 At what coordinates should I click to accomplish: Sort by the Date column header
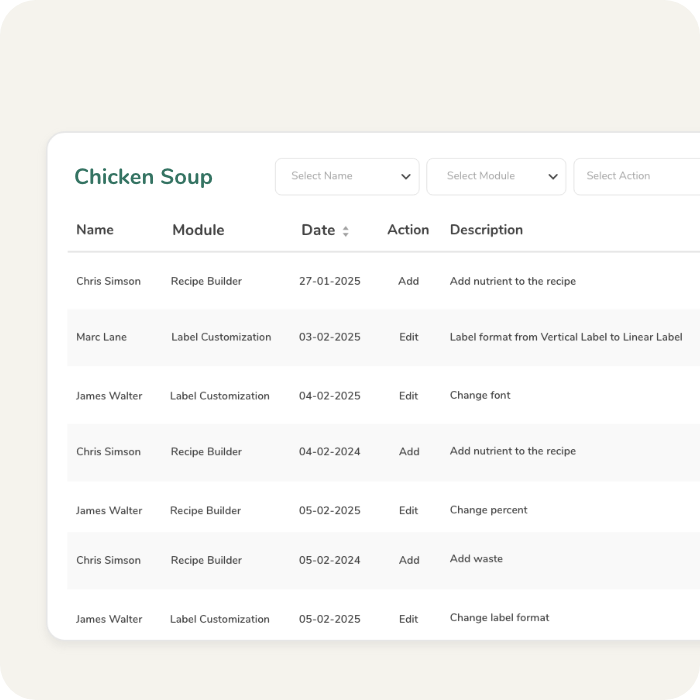coord(318,230)
